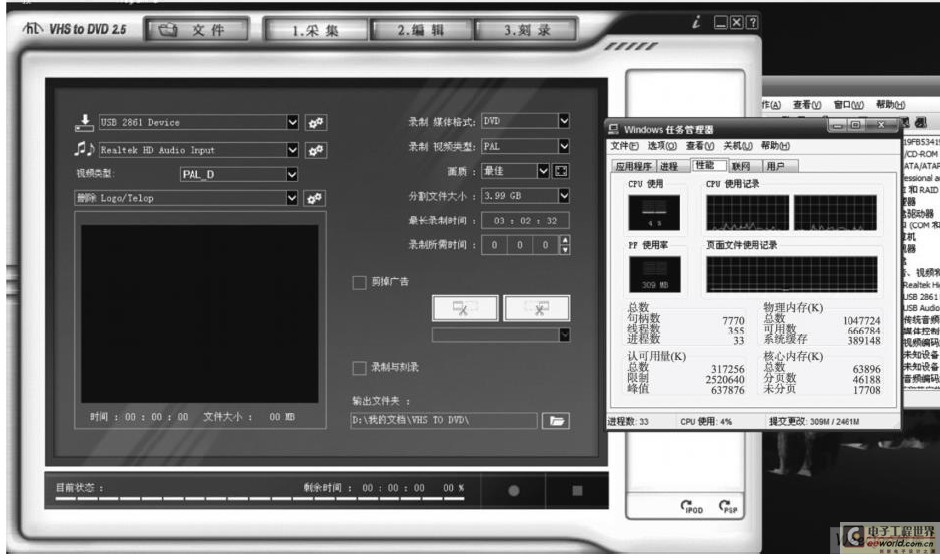Switch to the 2.编辑 edit step
The height and width of the screenshot is (560, 940).
point(421,29)
